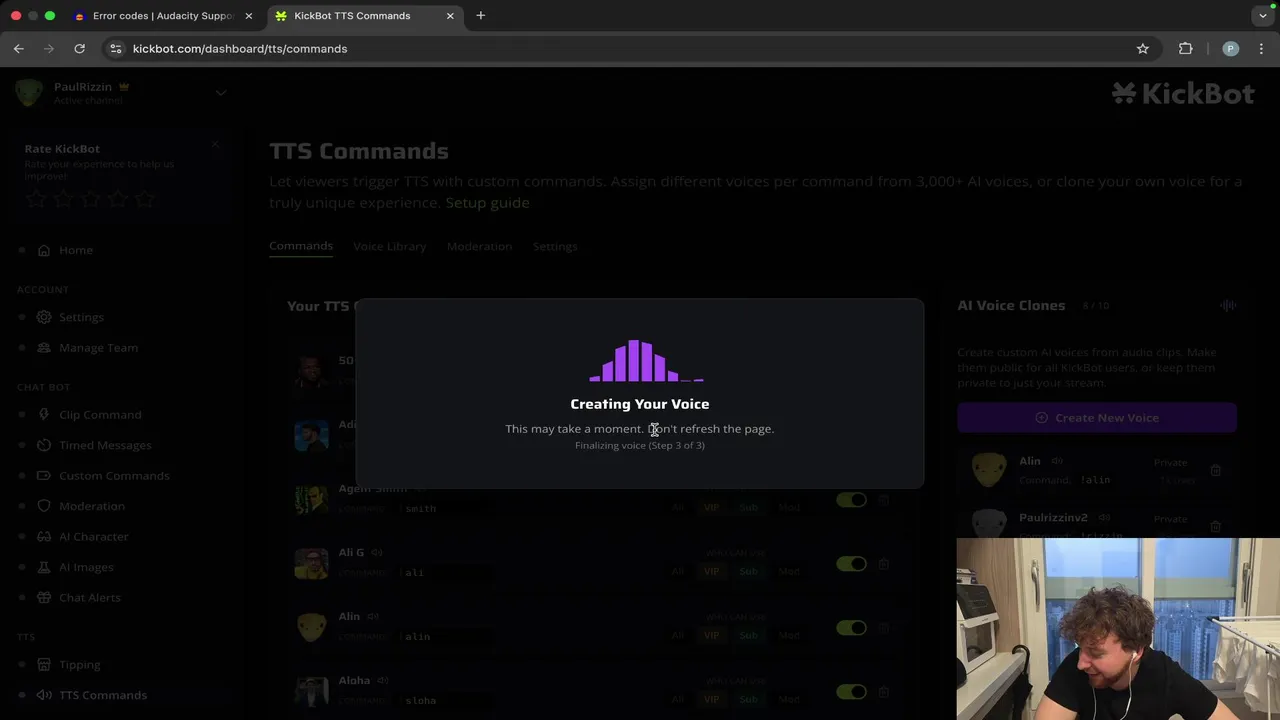
Task: Open Chrome's three-dot menu
Action: [x=1261, y=48]
